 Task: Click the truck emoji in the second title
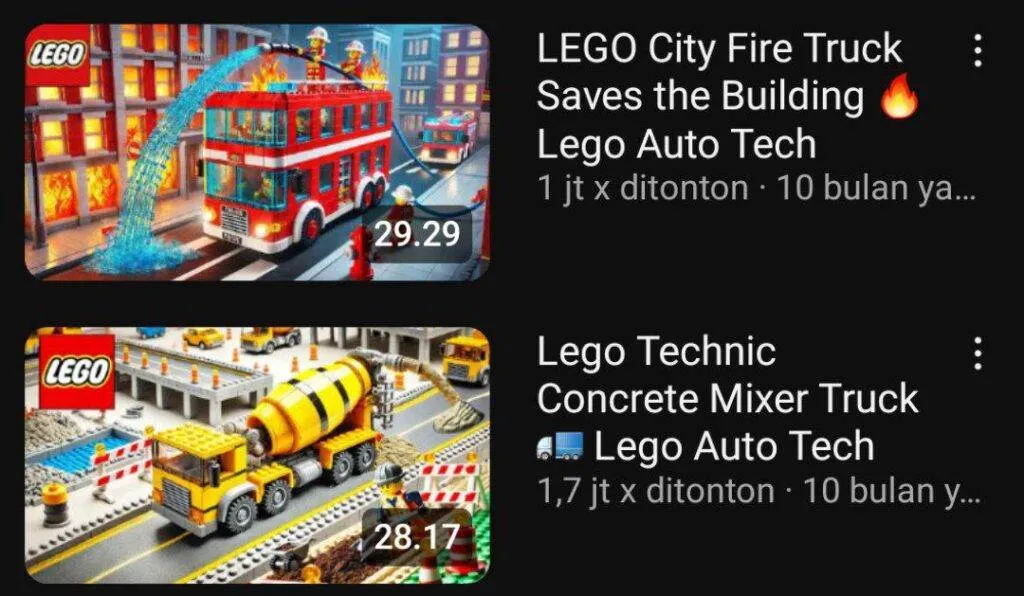[x=560, y=447]
